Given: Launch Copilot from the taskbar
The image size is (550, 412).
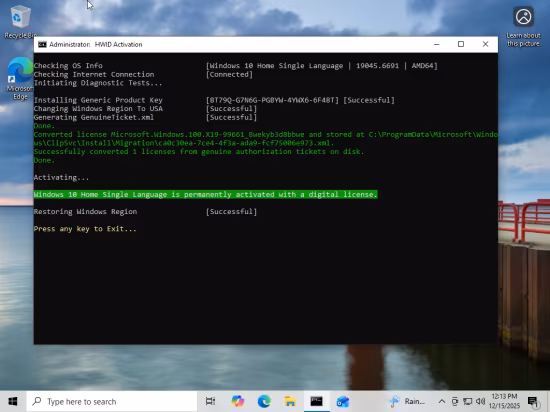Looking at the screenshot, I should click(238, 401).
